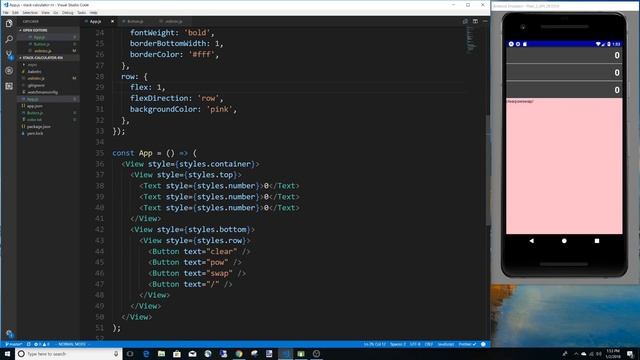Click the Android home button in emulator
The width and height of the screenshot is (640, 360).
564,241
